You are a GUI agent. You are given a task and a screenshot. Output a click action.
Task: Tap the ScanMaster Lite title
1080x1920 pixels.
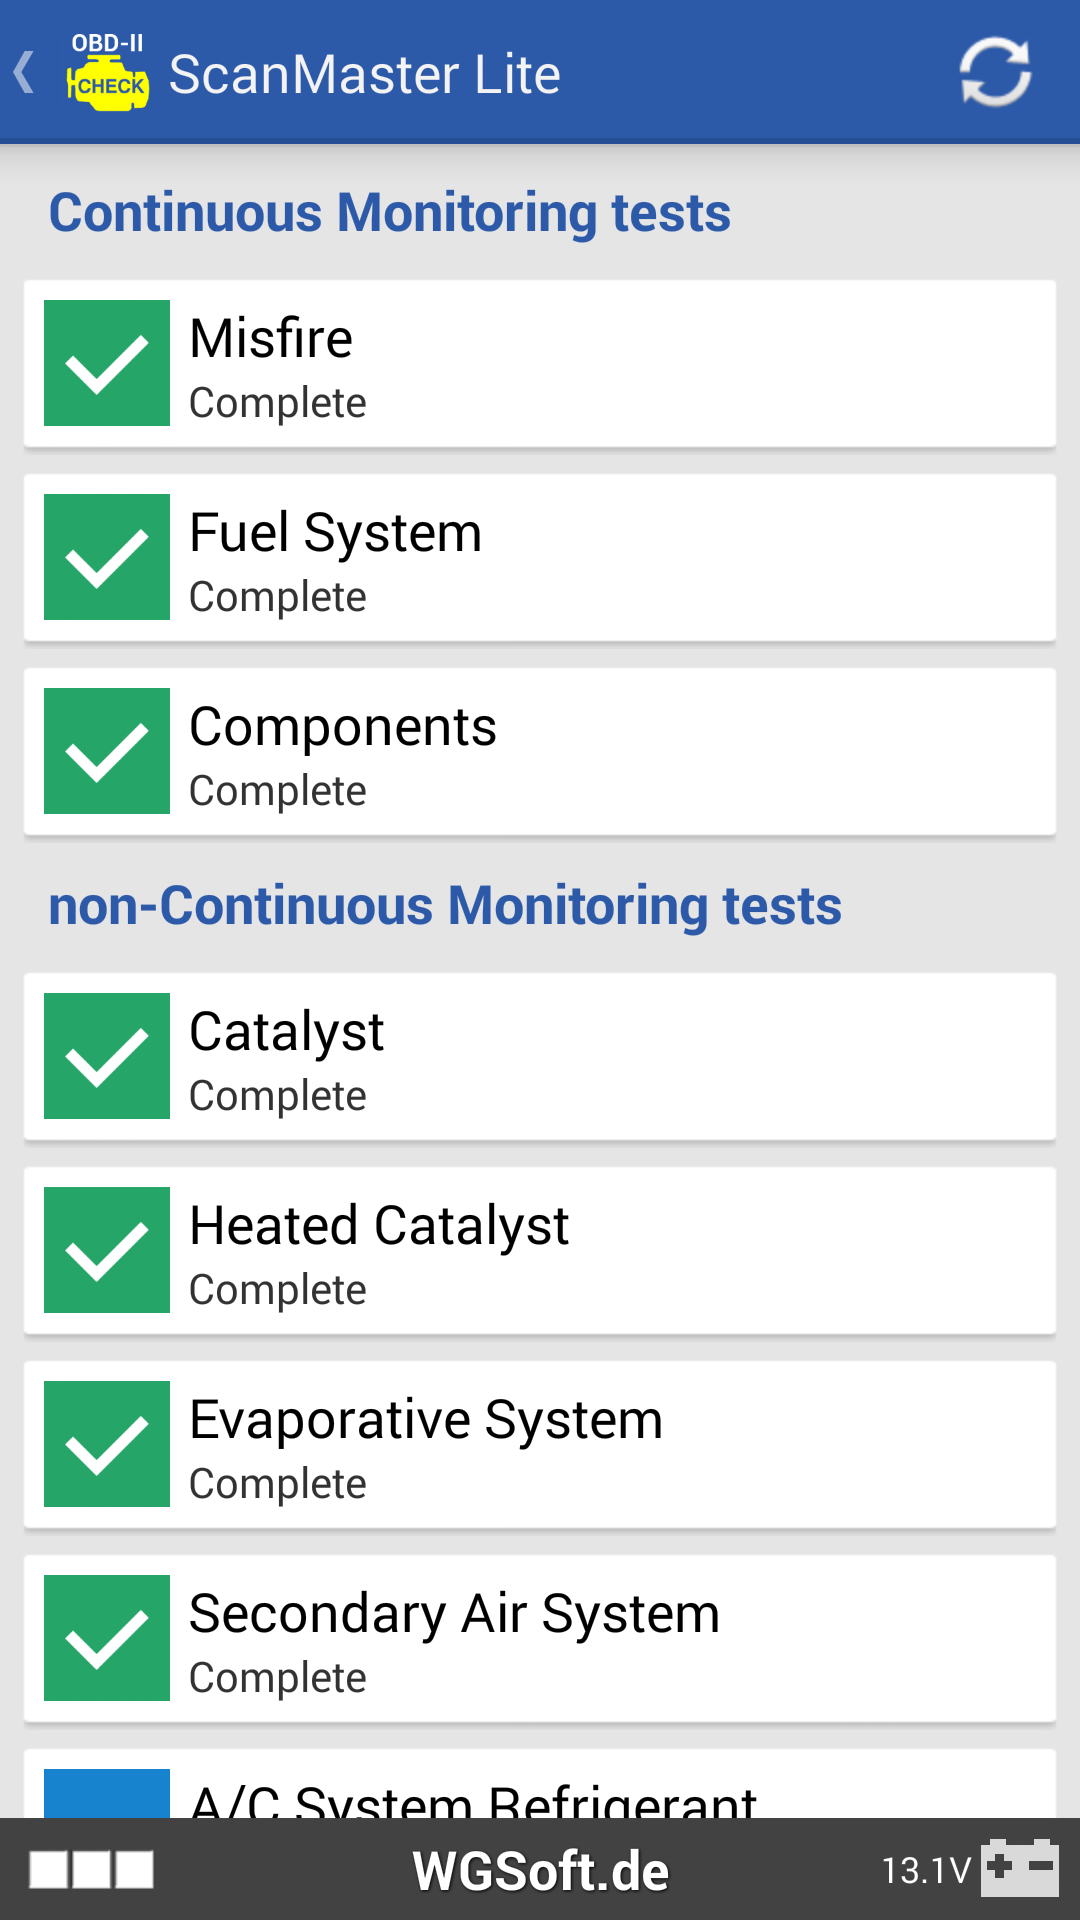pos(364,74)
